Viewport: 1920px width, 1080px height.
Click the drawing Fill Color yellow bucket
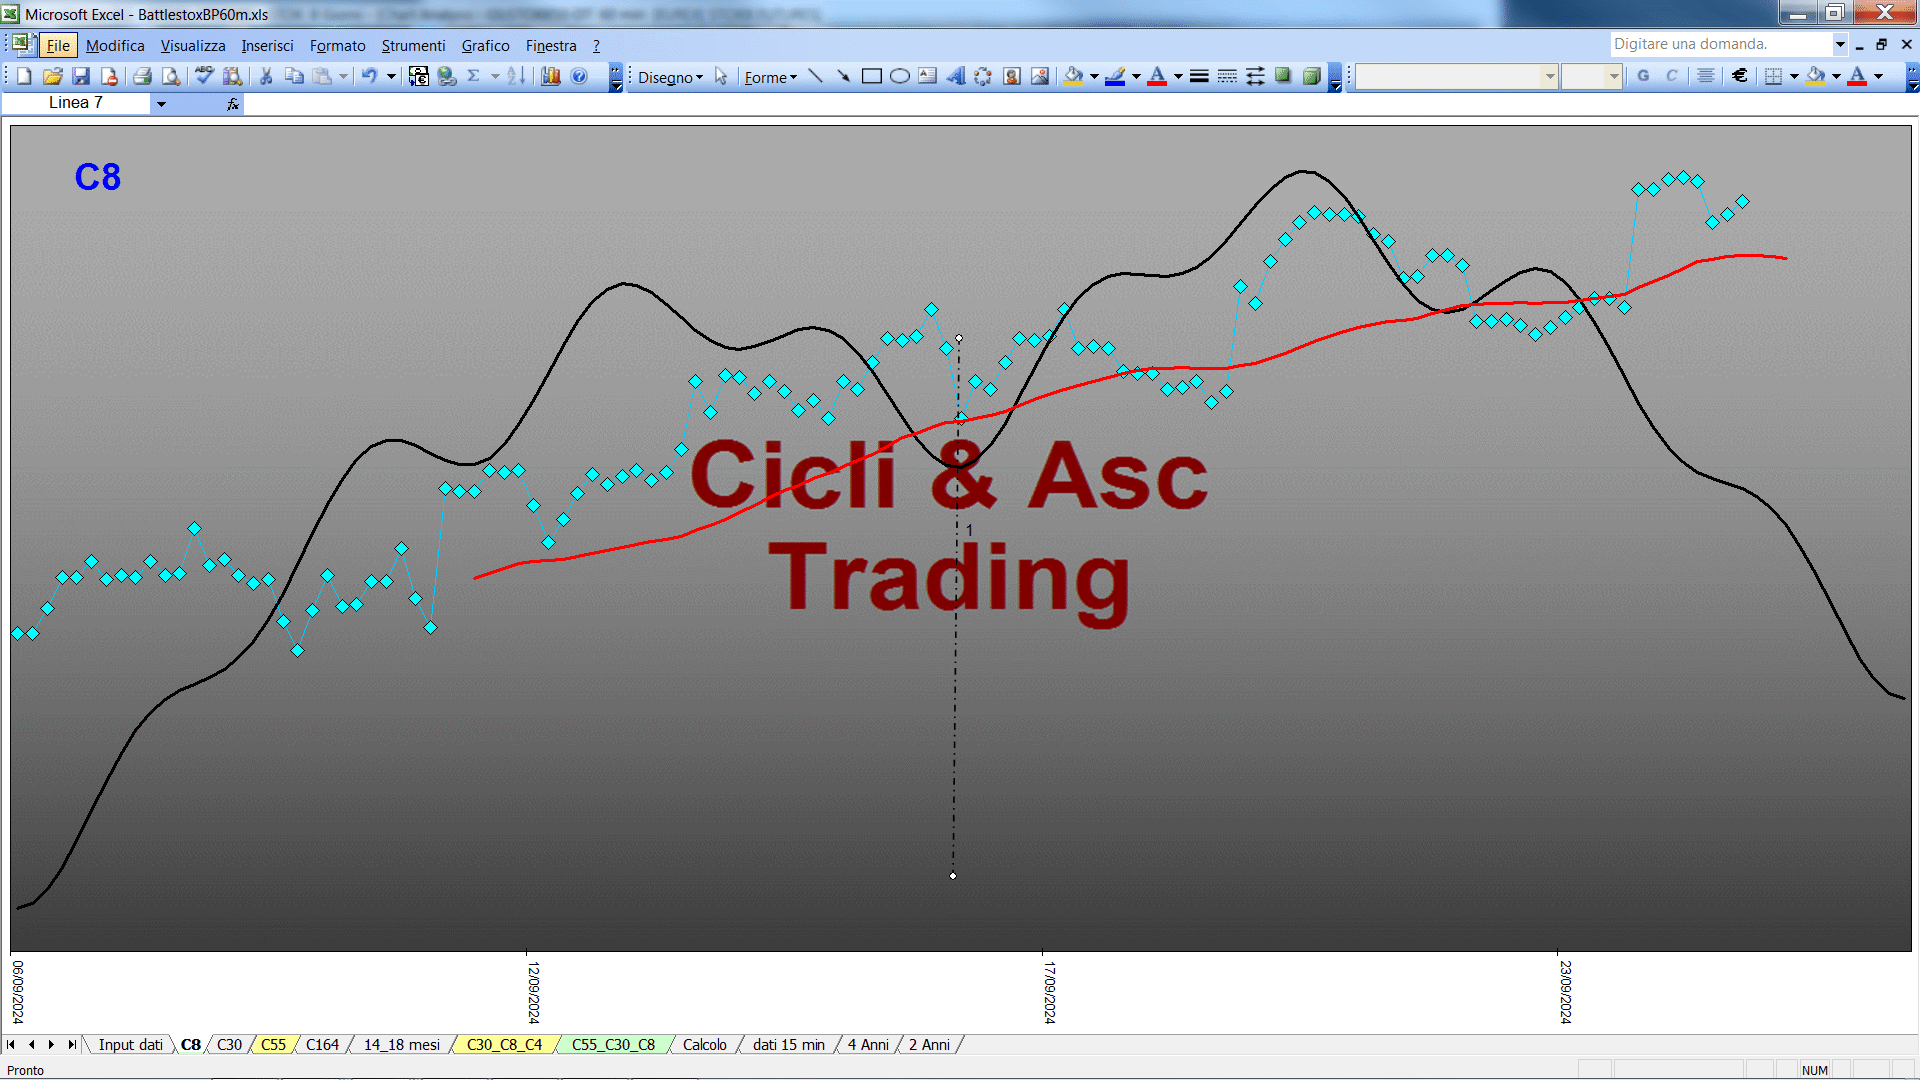[x=1074, y=76]
